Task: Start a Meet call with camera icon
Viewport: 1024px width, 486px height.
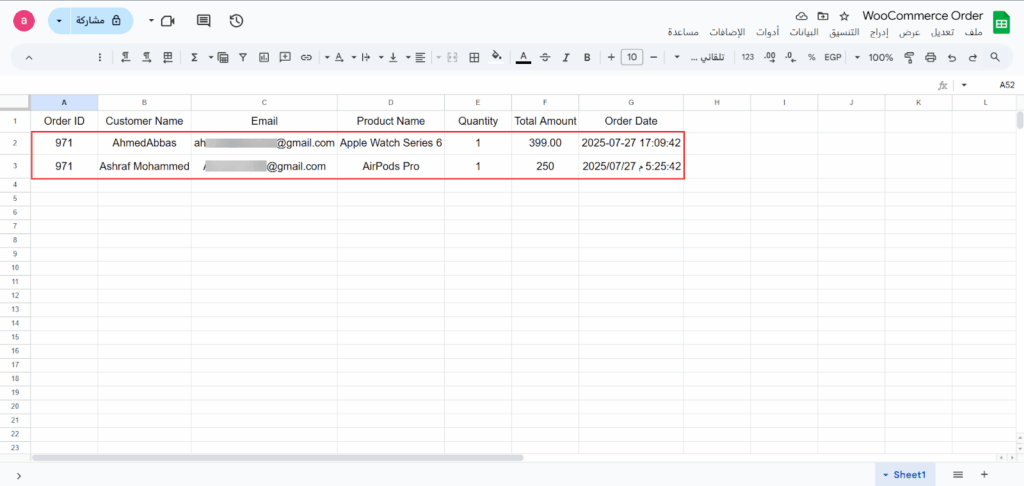Action: tap(168, 21)
